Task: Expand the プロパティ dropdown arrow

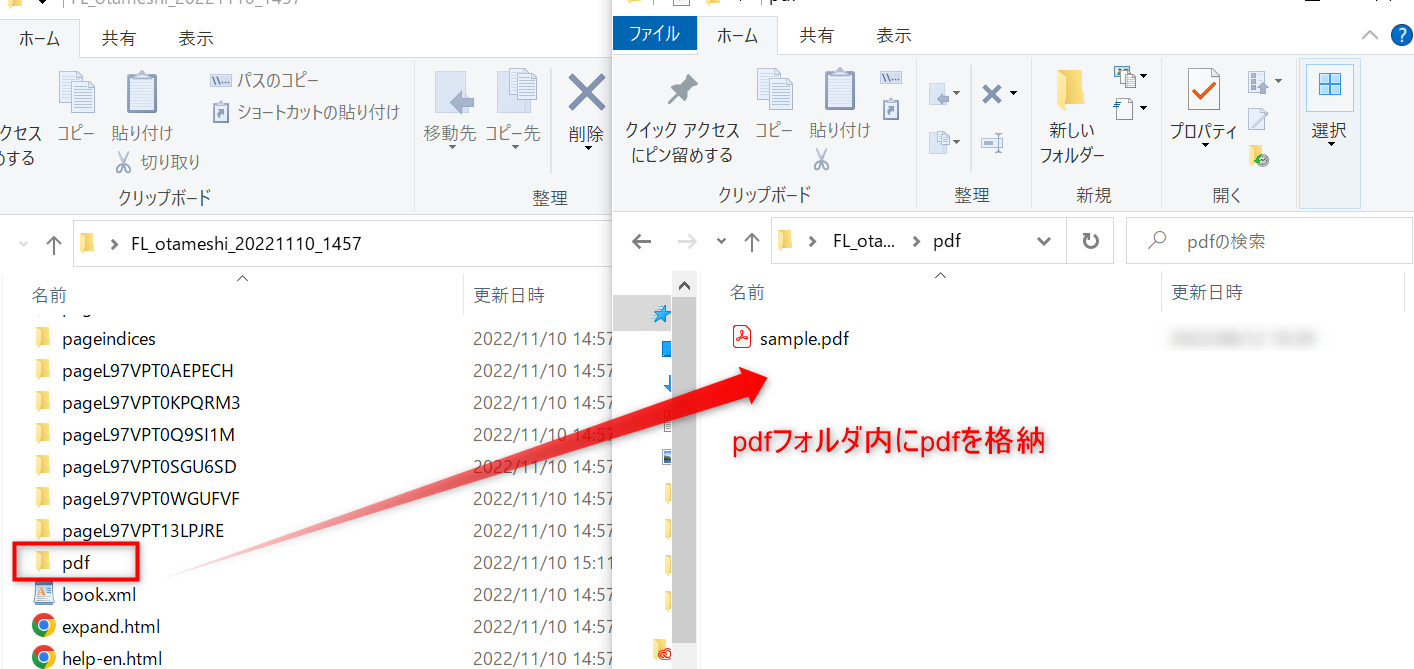Action: [x=1203, y=143]
